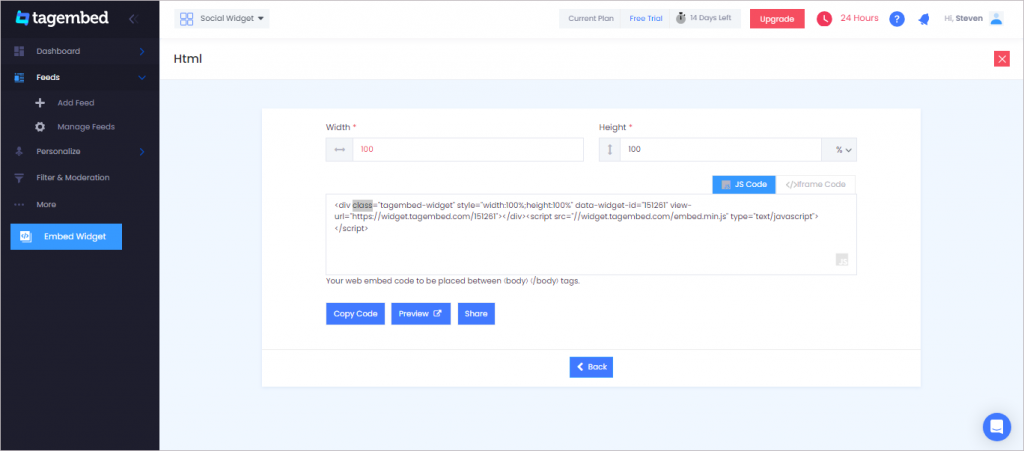Click Add Feed link
Image resolution: width=1024 pixels, height=451 pixels.
point(76,102)
